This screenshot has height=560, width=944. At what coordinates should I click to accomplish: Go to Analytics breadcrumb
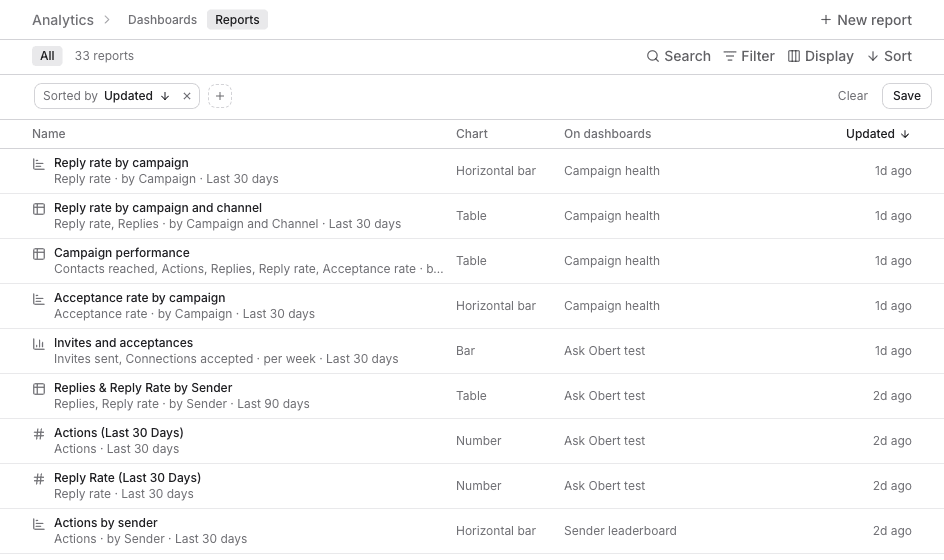click(63, 20)
